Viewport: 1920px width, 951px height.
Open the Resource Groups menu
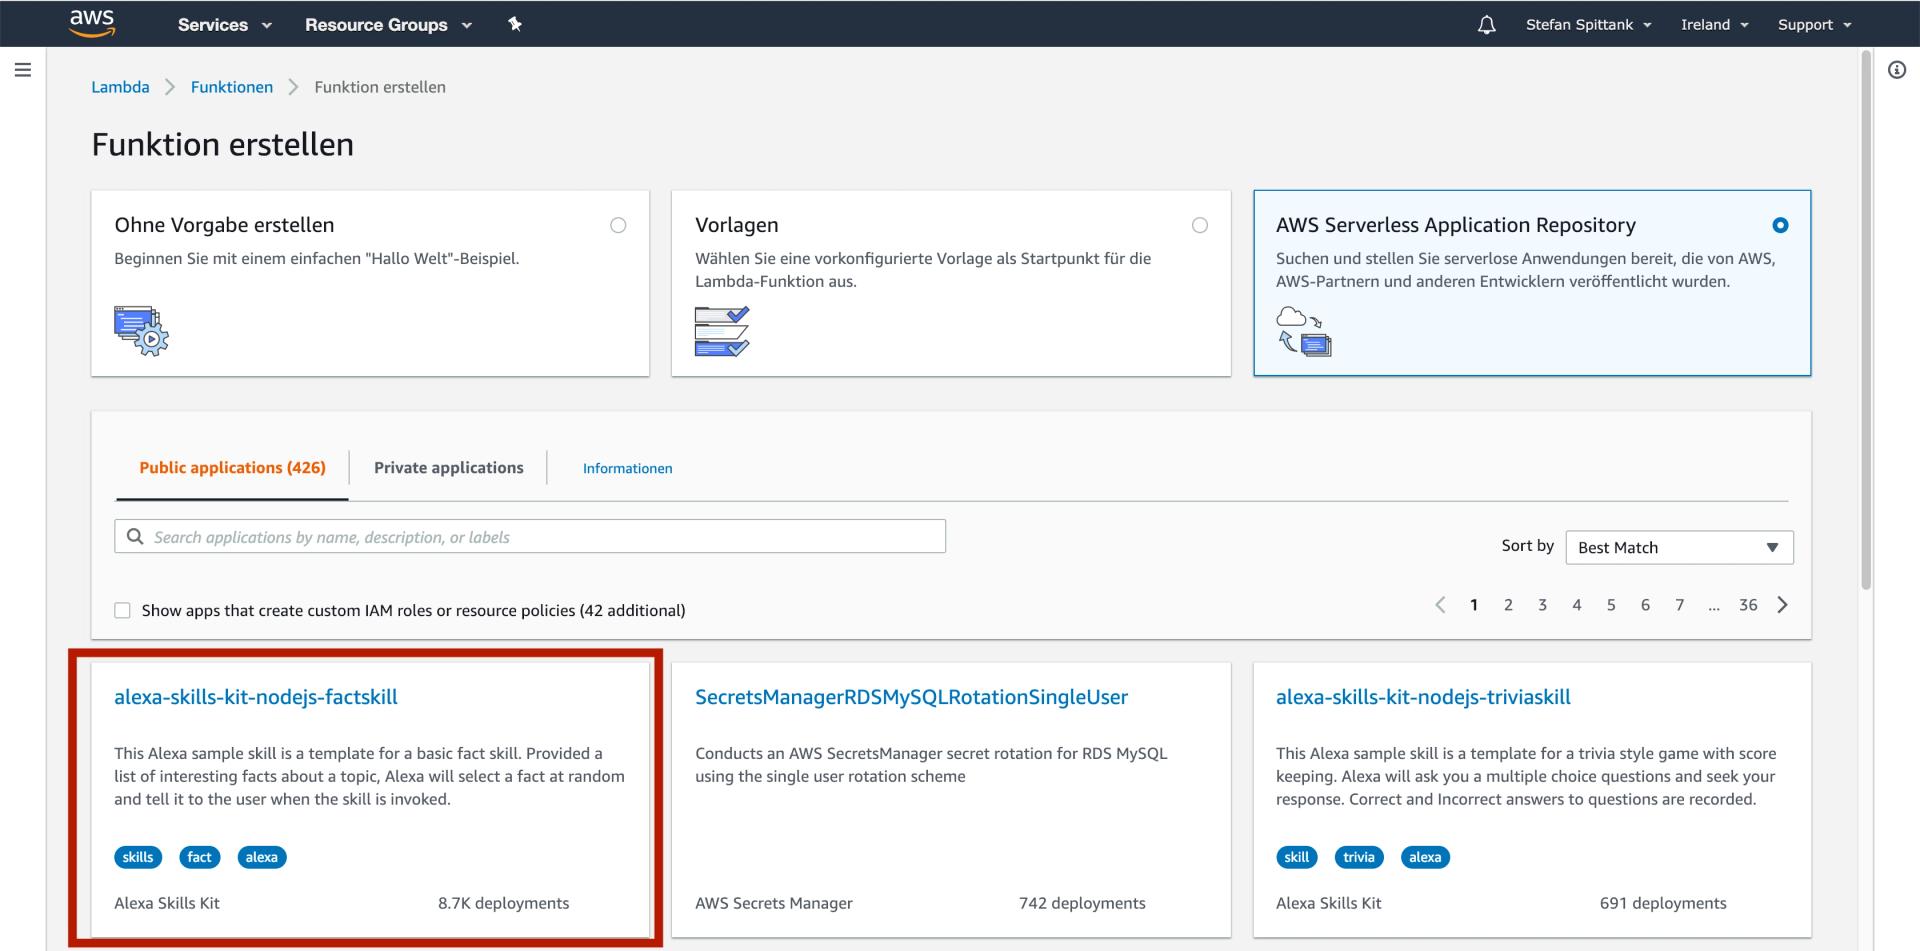click(387, 25)
